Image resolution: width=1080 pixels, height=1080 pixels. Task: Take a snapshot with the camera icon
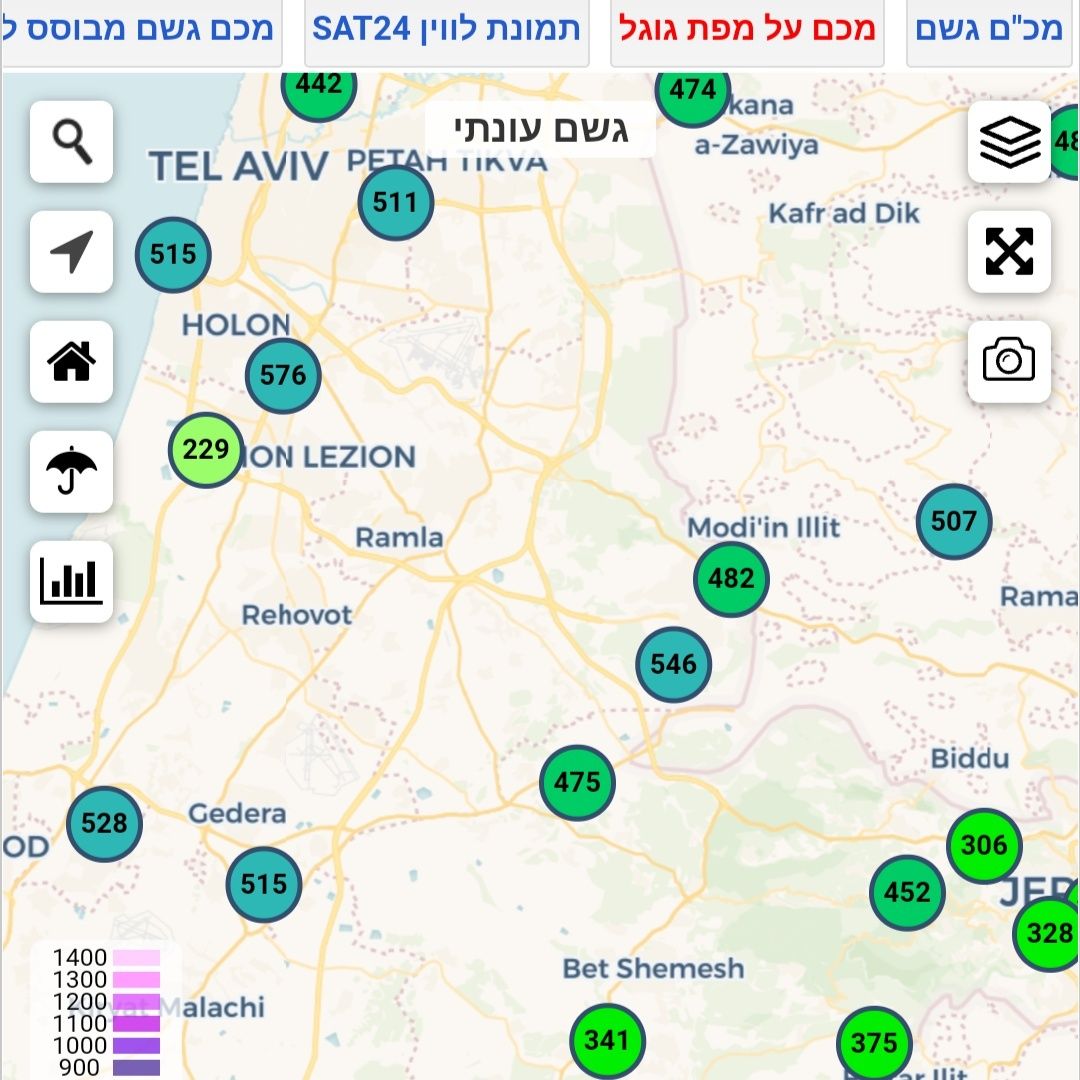coord(1009,362)
